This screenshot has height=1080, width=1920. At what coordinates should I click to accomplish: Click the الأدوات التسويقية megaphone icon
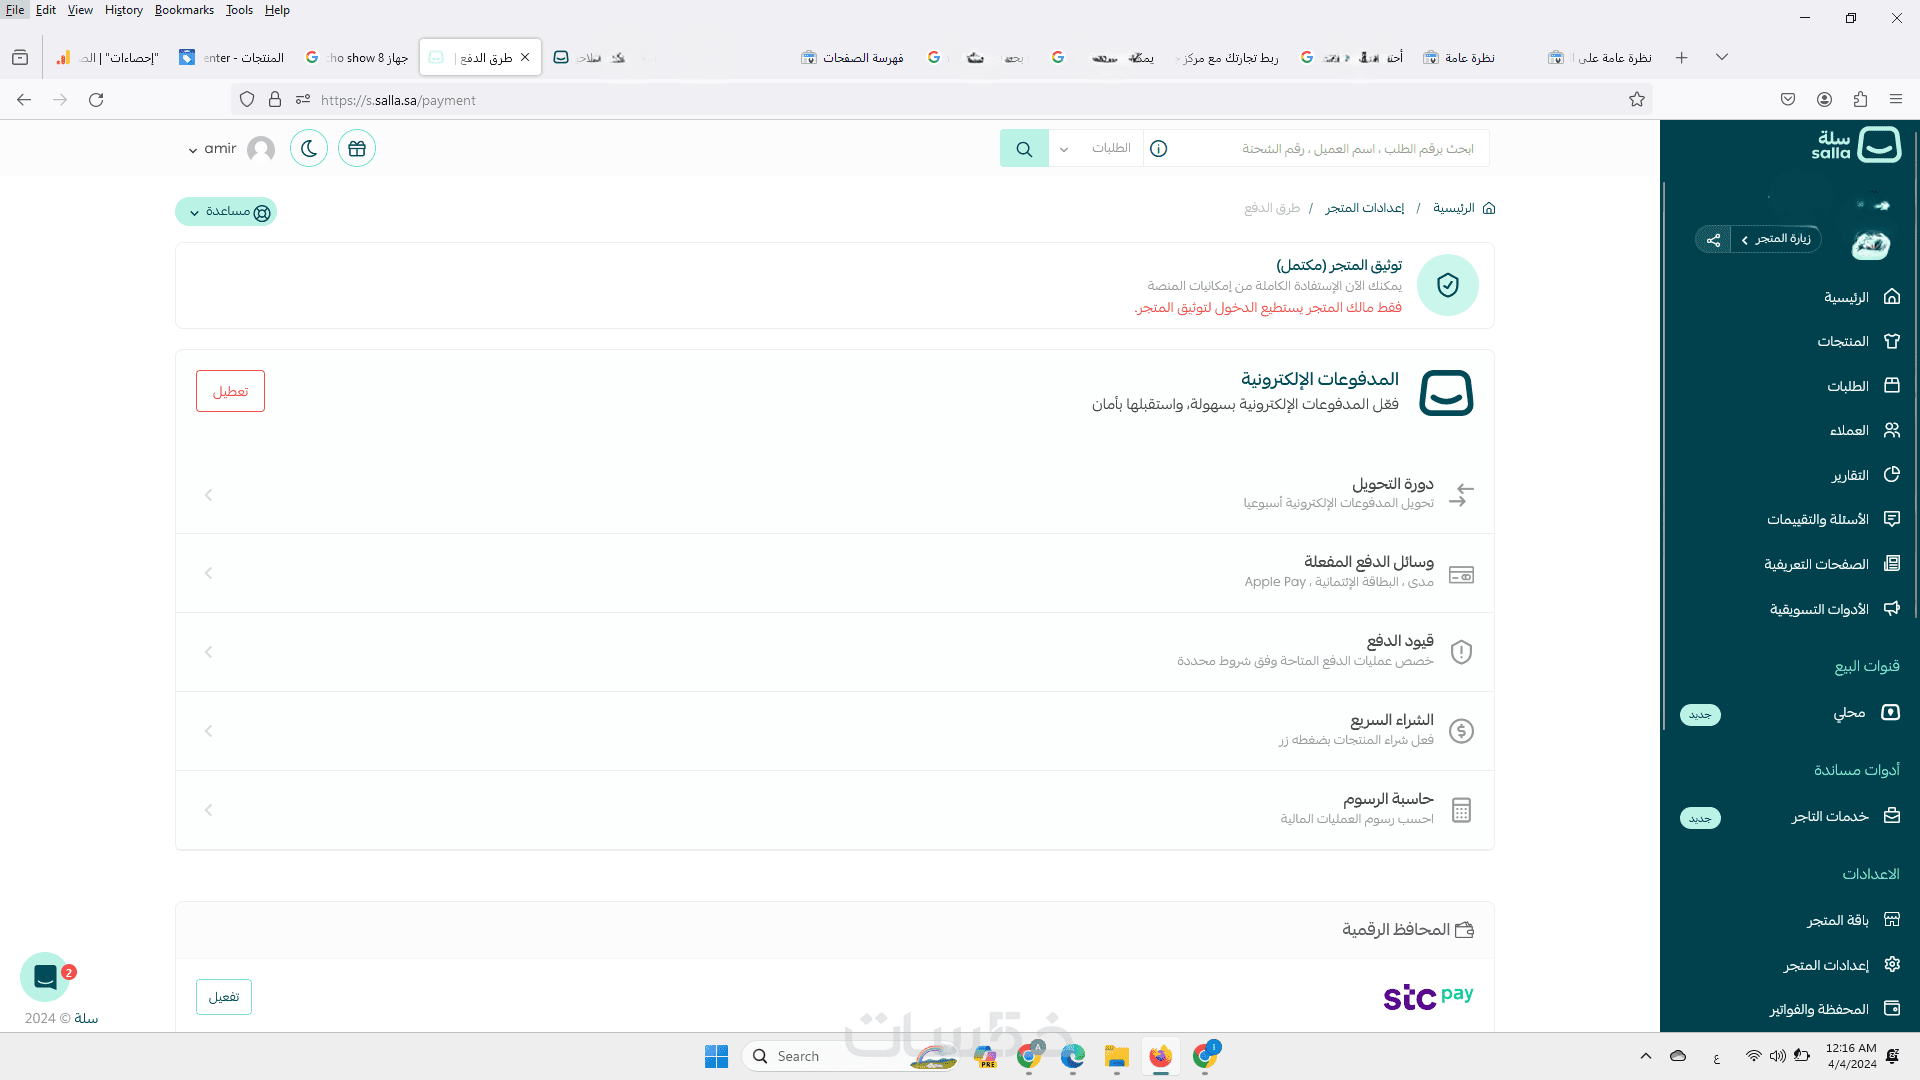(1892, 608)
